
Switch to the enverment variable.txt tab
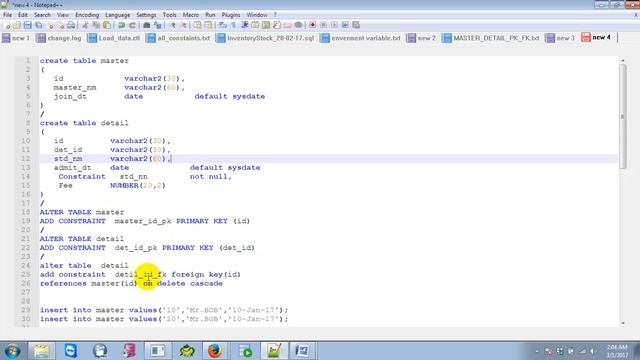(x=360, y=38)
